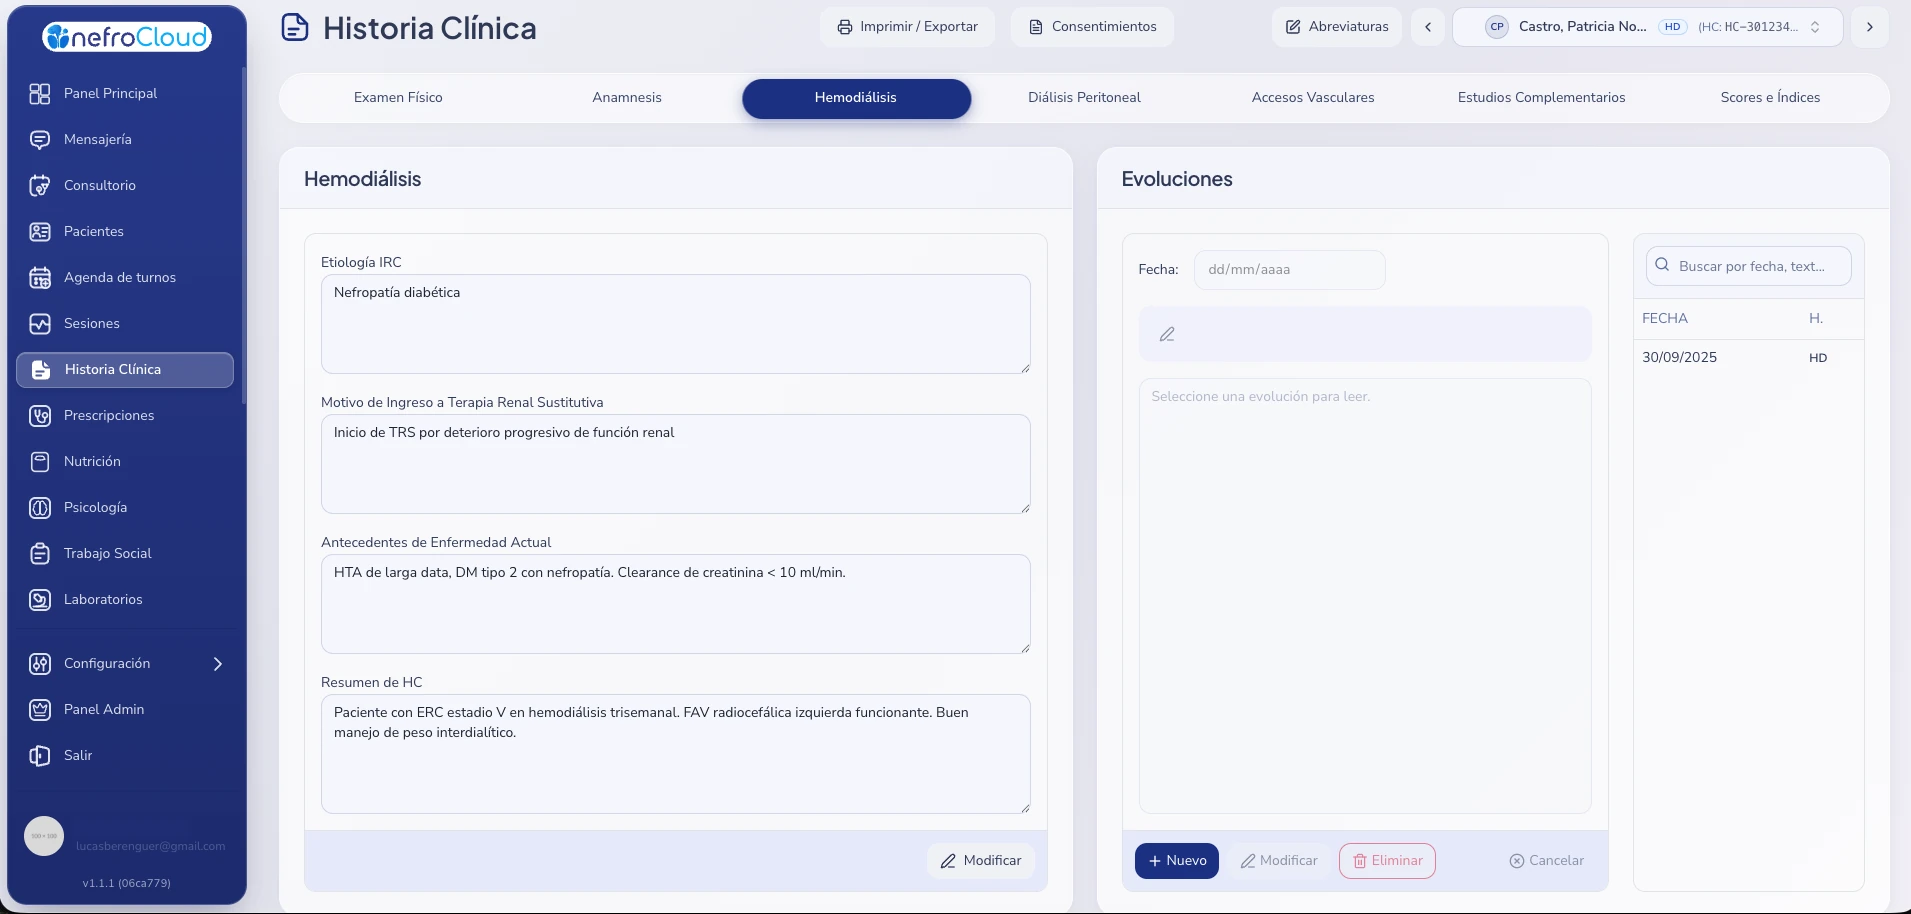Go to previous patient arrow
Screen dimensions: 1911x914
click(1428, 27)
